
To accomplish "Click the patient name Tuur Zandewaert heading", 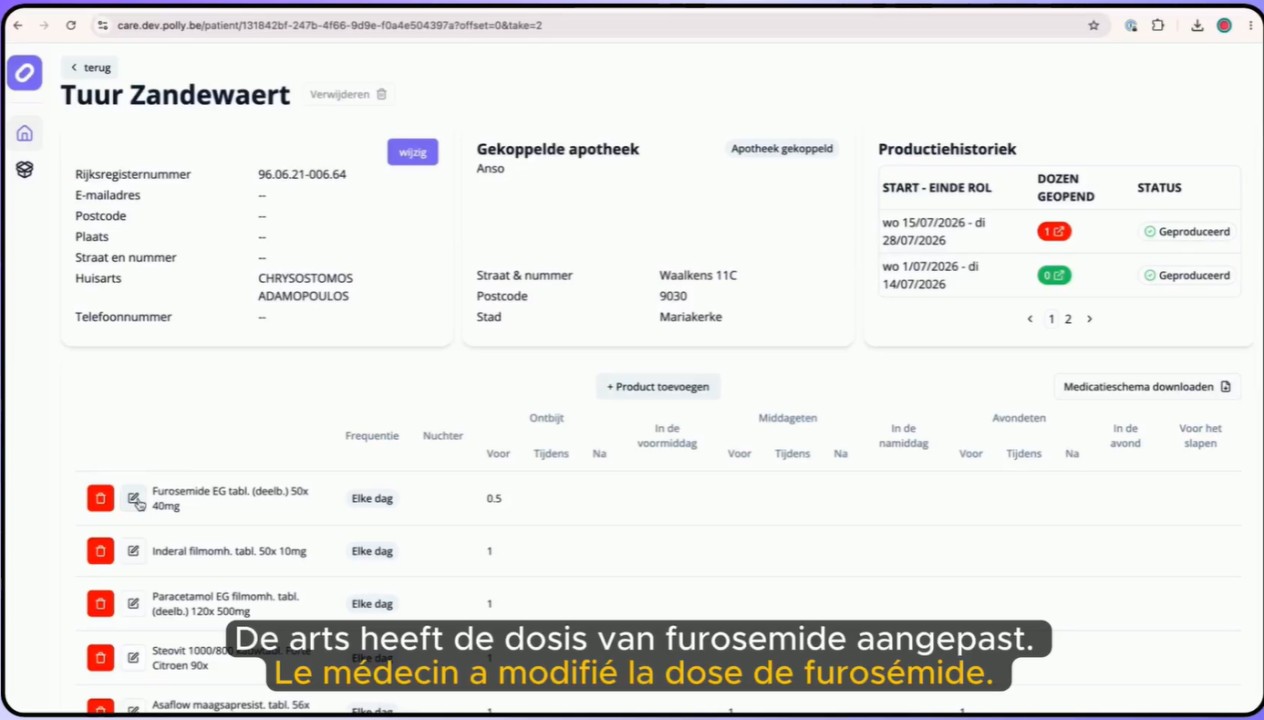I will point(175,95).
